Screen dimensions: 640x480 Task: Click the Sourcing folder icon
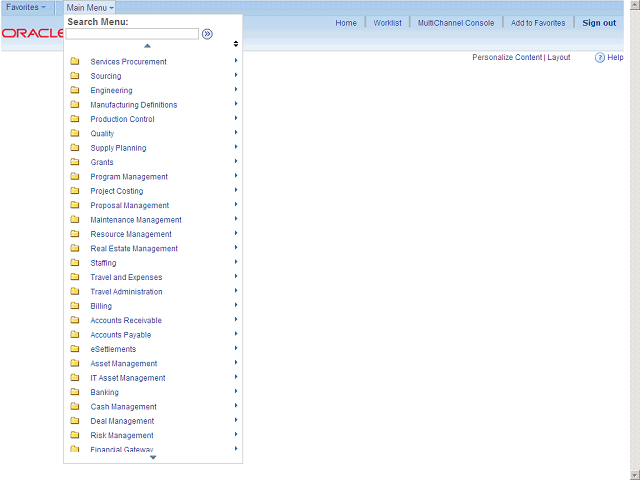(x=75, y=76)
